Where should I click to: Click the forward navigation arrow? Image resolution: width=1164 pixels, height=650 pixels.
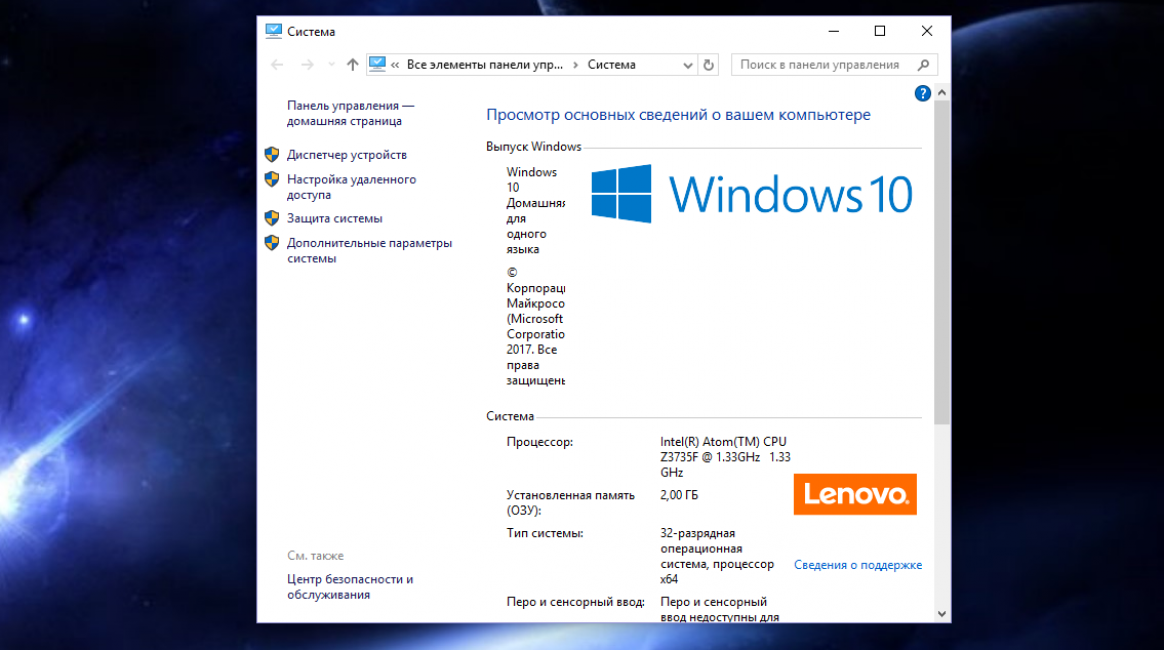click(307, 65)
